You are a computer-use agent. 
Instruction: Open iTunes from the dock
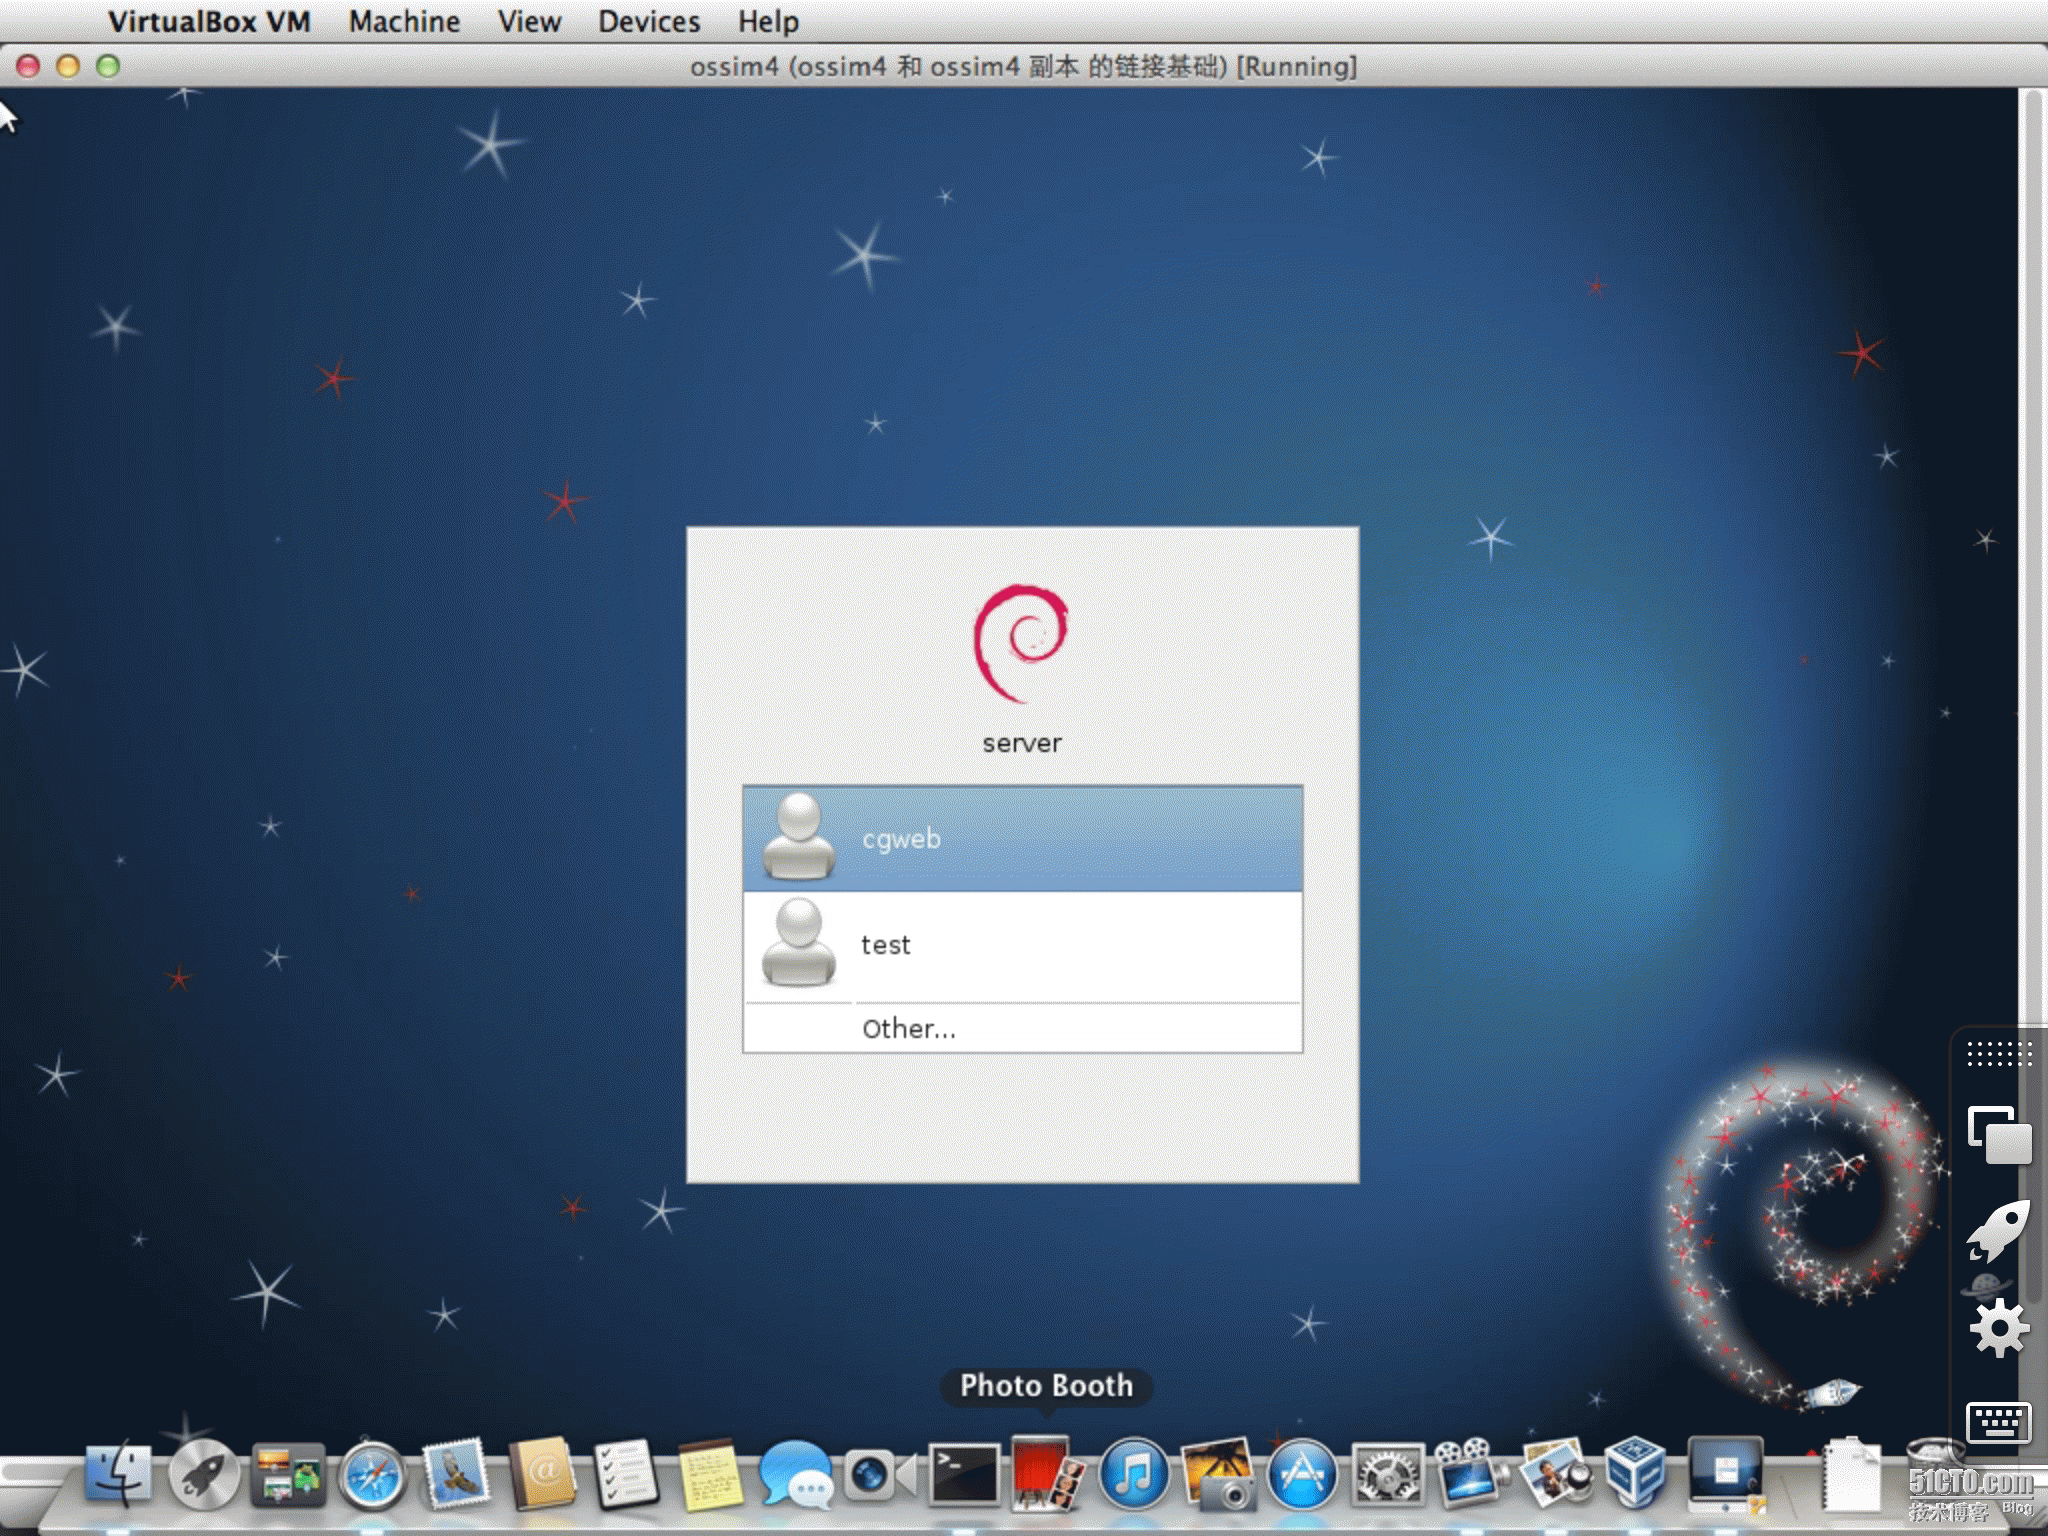pyautogui.click(x=1133, y=1474)
